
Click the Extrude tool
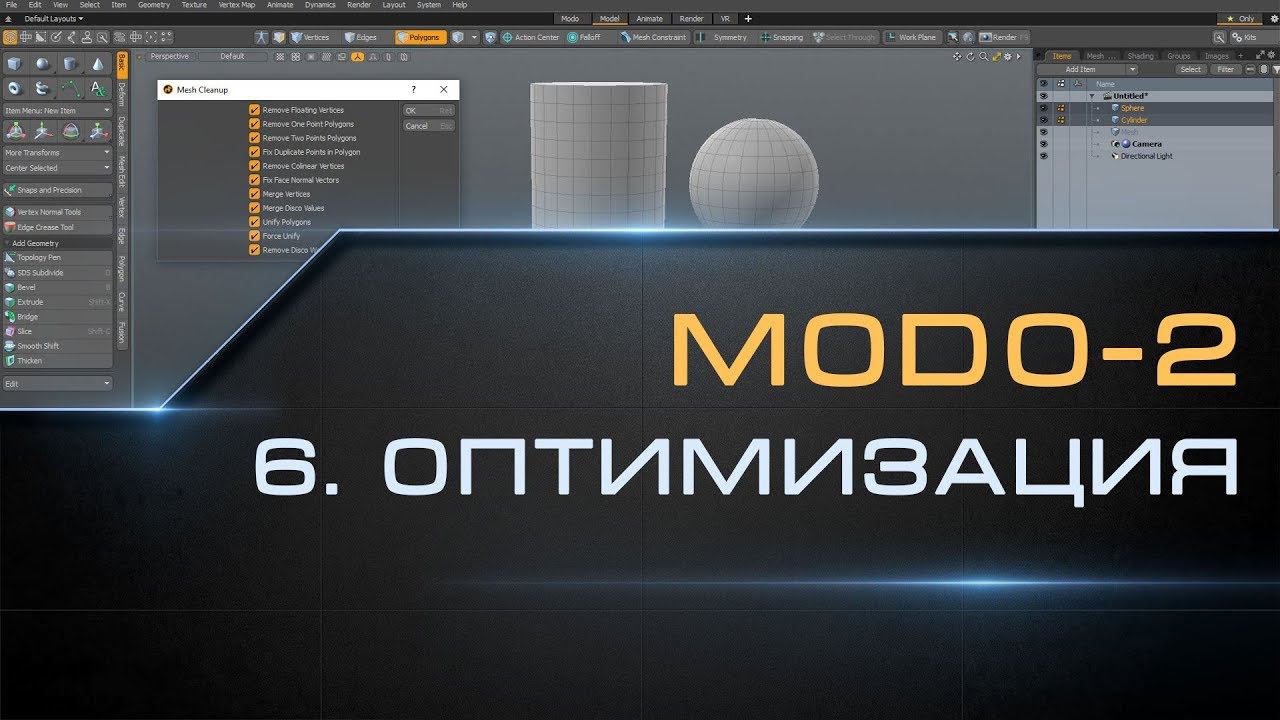[x=58, y=302]
